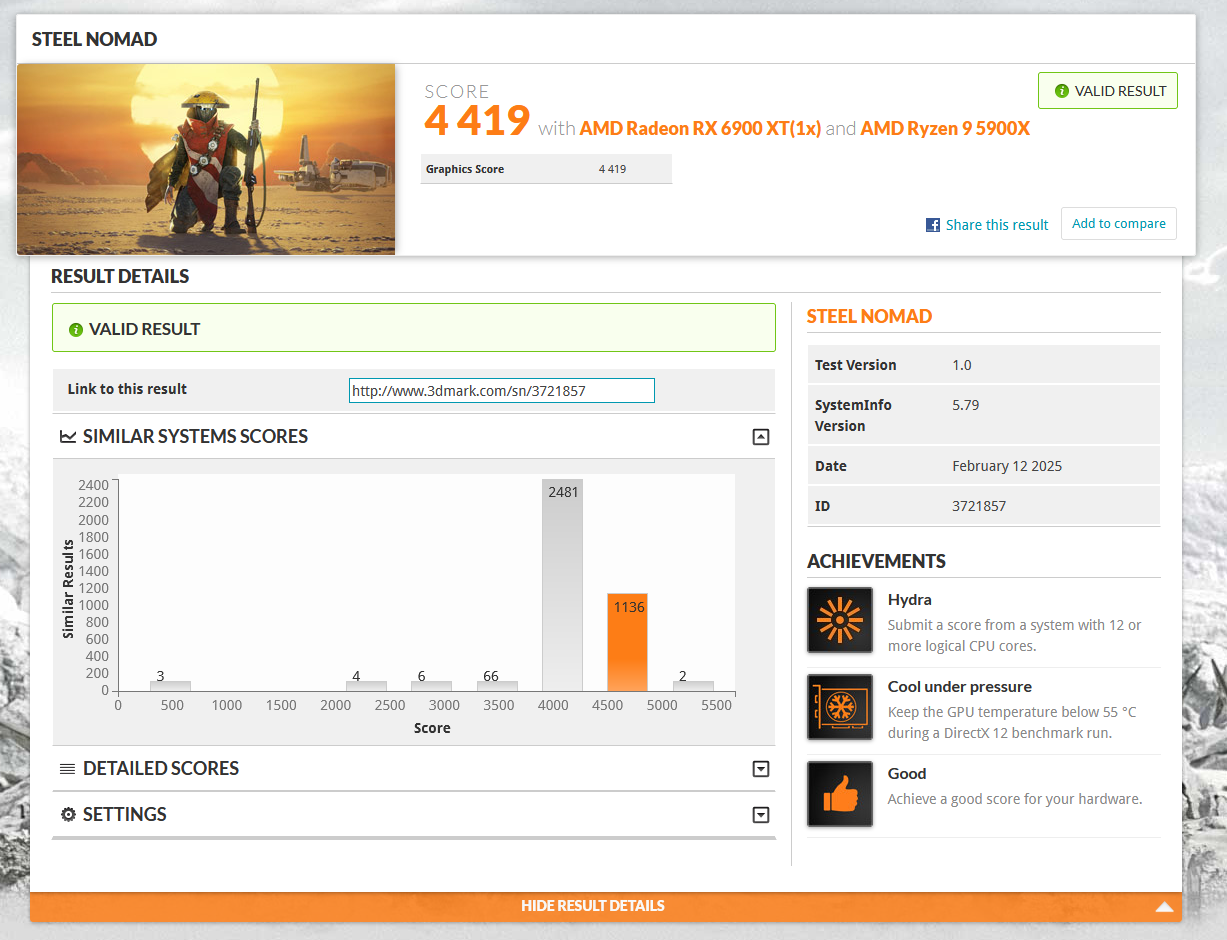Click the SystemInfo Version value 5.79
This screenshot has width=1227, height=940.
[965, 405]
